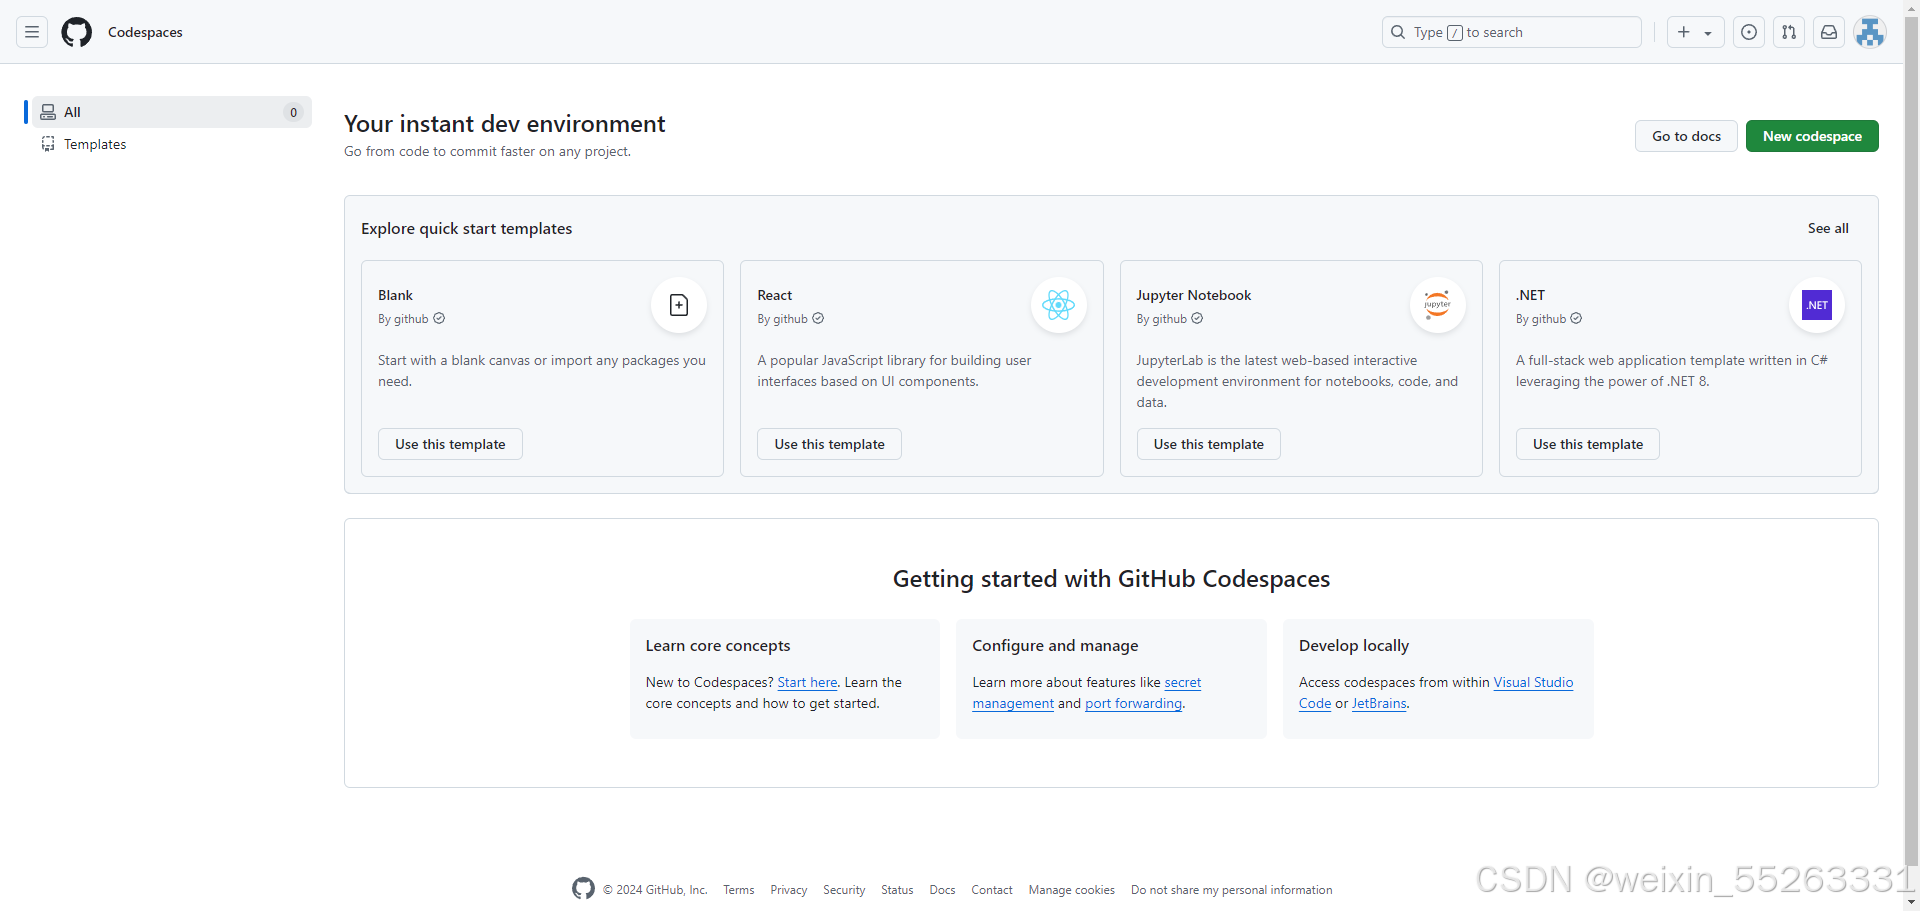Screen dimensions: 1920x911
Task: Use the .NET template
Action: pos(1588,444)
